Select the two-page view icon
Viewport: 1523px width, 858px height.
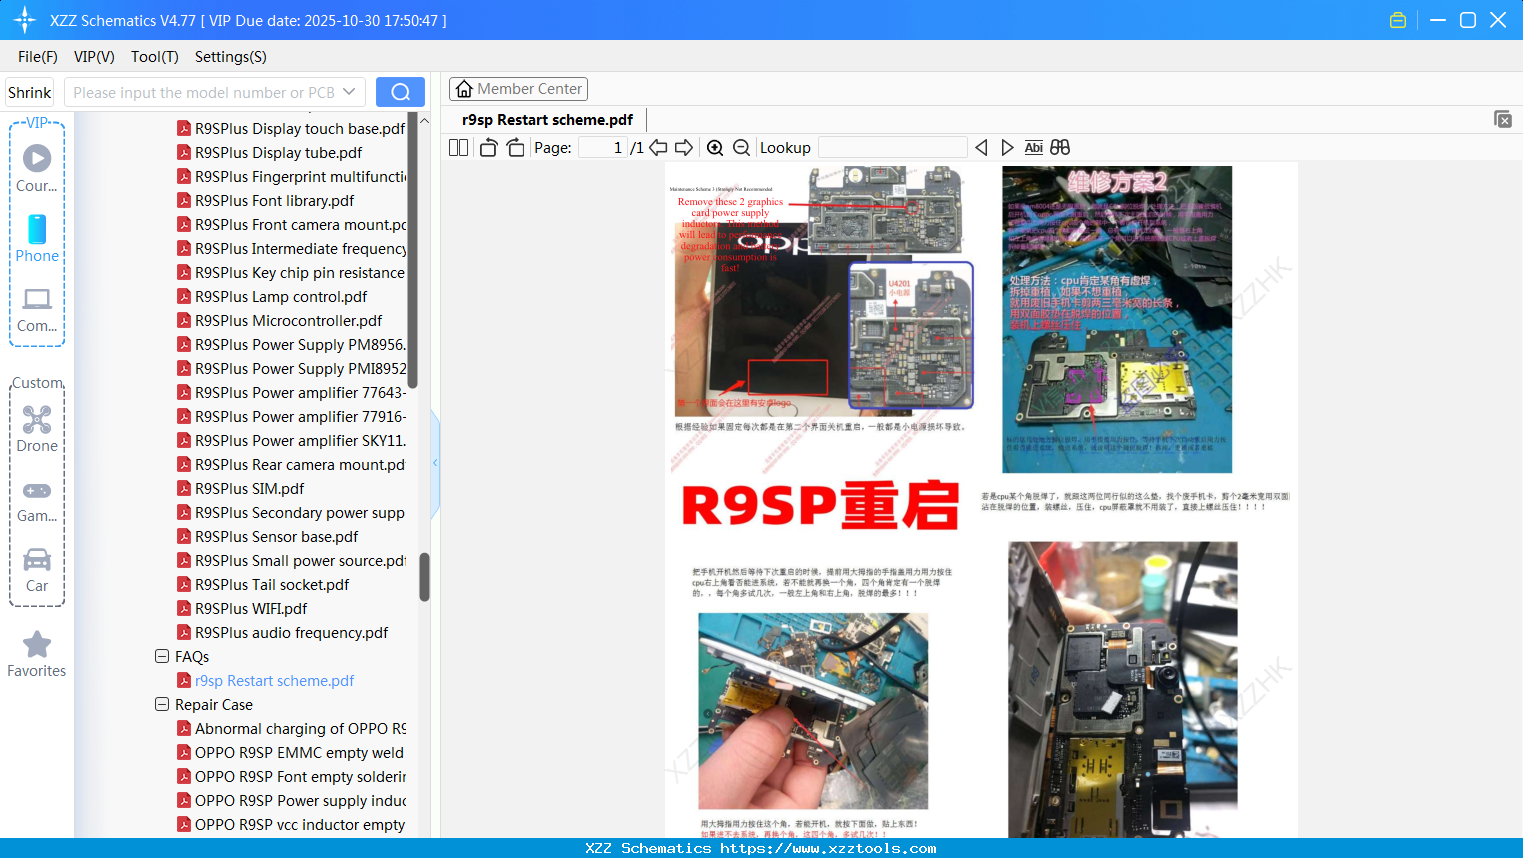click(x=457, y=147)
